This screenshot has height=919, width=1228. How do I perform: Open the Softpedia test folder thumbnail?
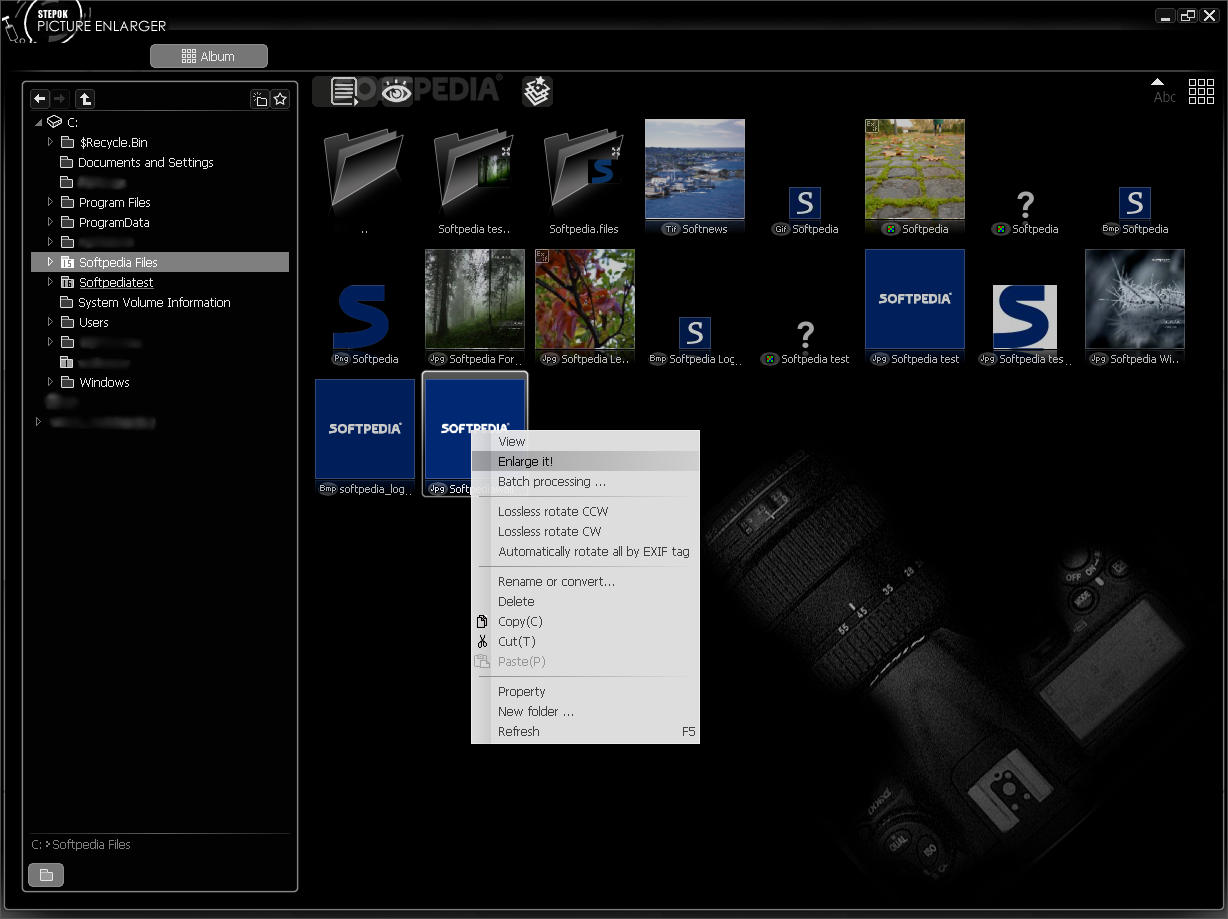coord(474,172)
